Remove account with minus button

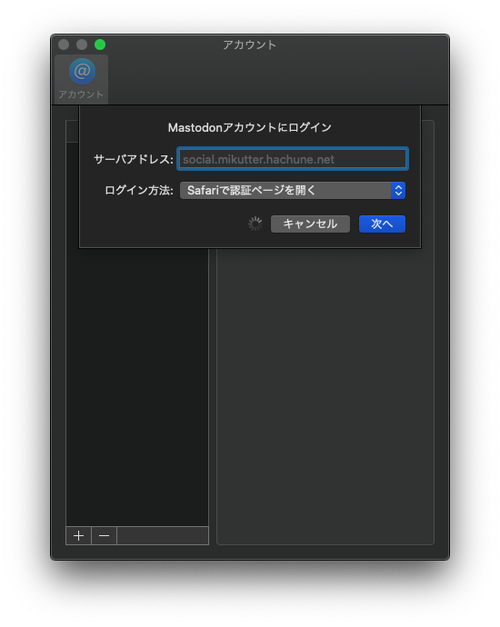(x=104, y=535)
